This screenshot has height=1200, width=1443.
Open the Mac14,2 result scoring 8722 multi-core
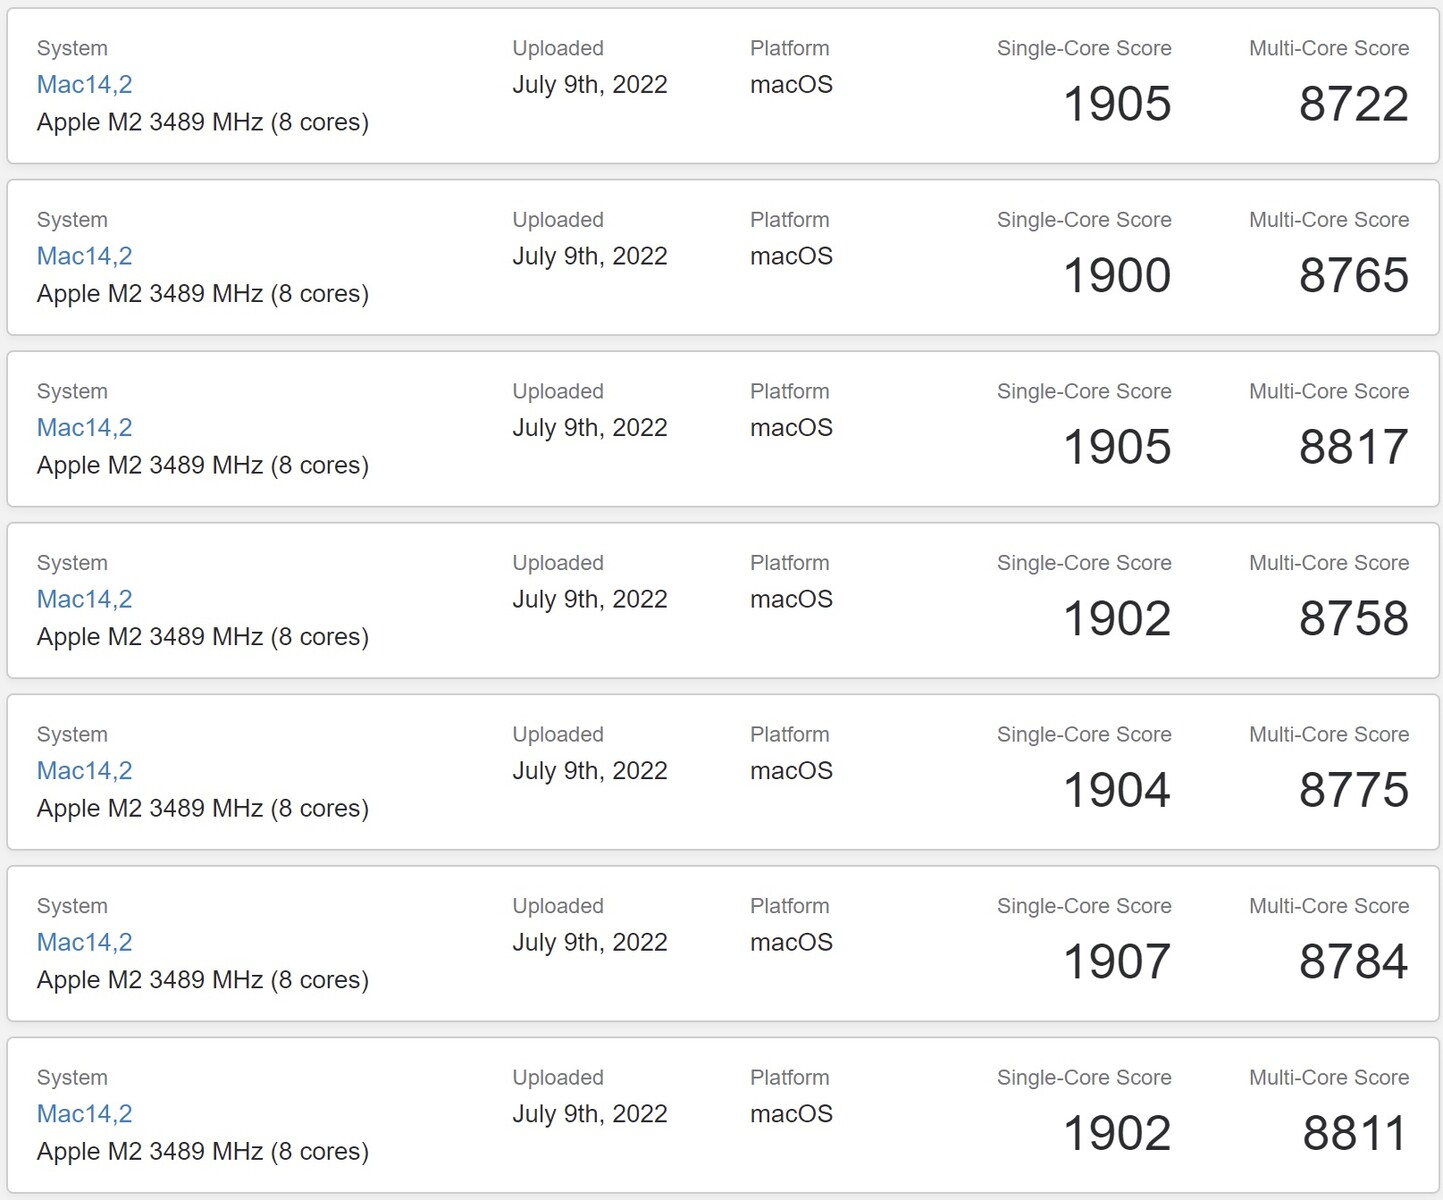[x=84, y=85]
